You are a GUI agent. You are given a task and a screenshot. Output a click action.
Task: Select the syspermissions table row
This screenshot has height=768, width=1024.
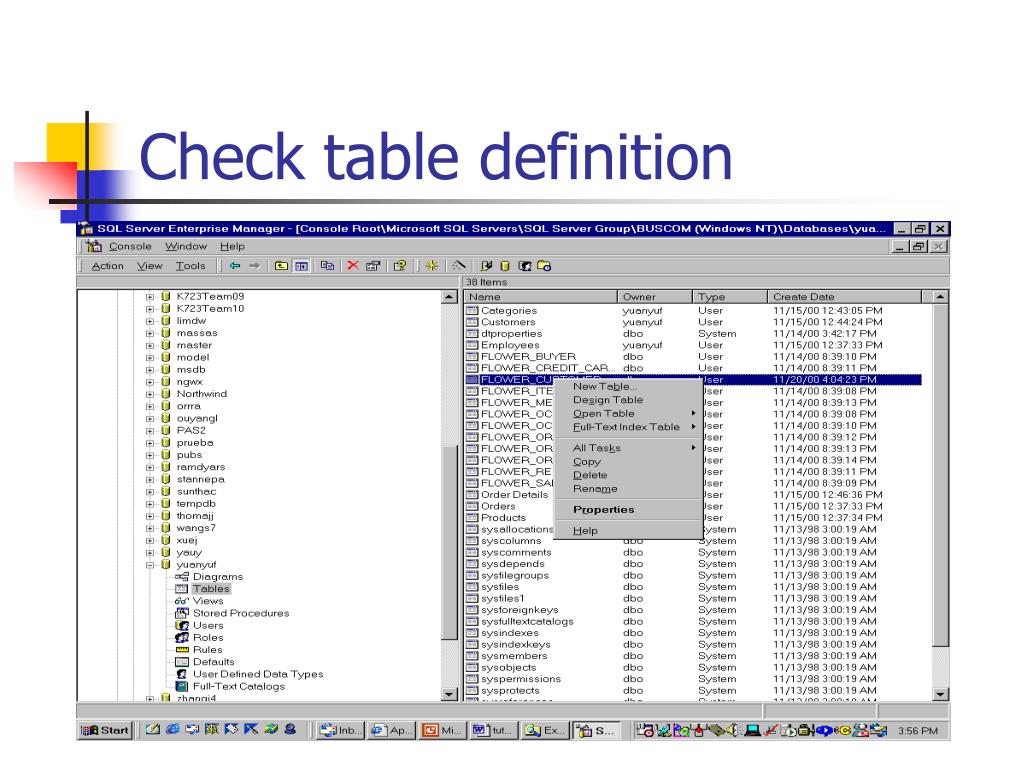[694, 679]
